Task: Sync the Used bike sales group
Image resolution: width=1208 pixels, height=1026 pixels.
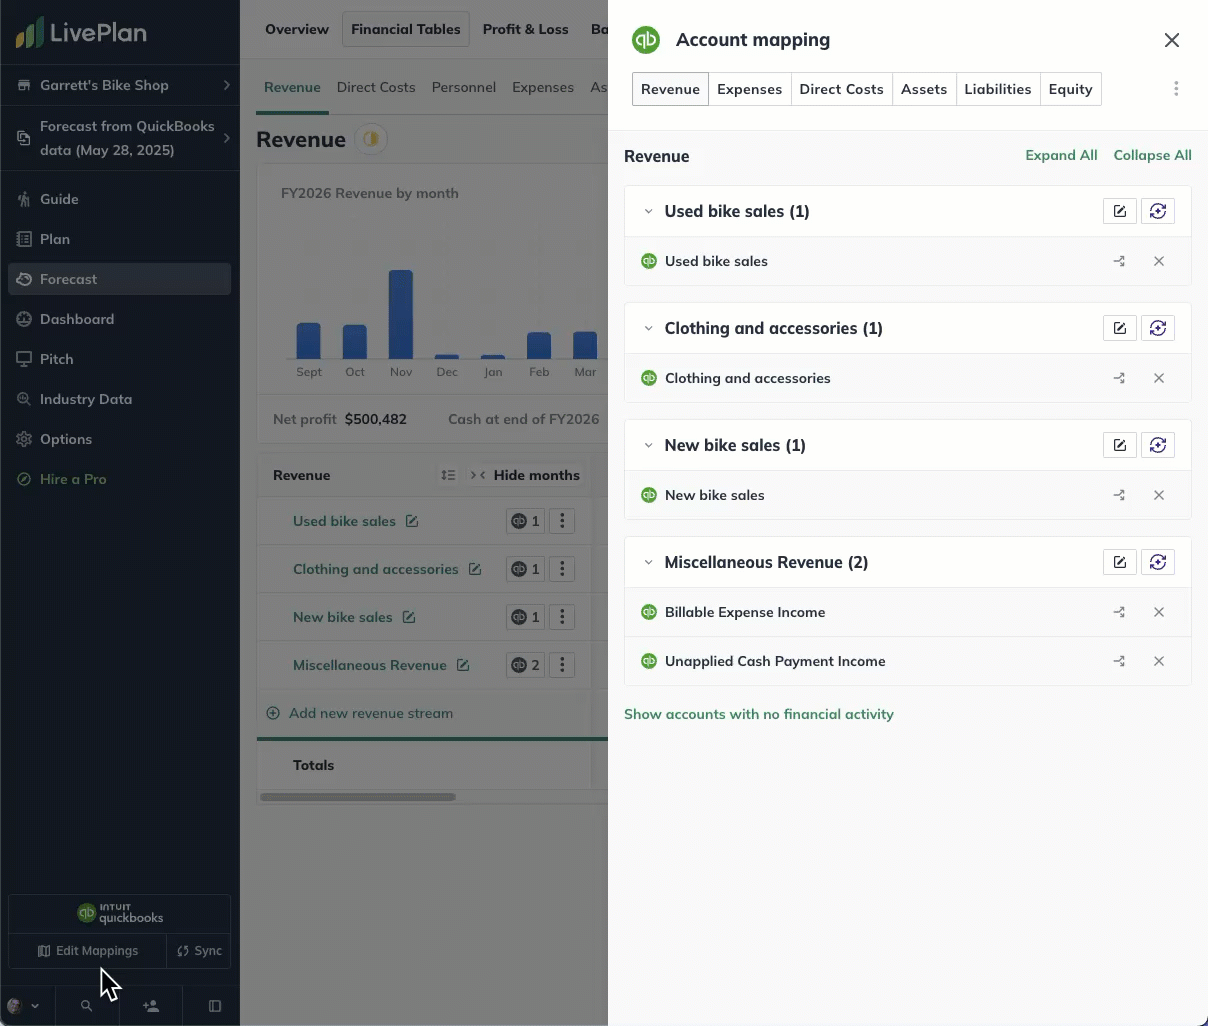Action: click(1158, 211)
